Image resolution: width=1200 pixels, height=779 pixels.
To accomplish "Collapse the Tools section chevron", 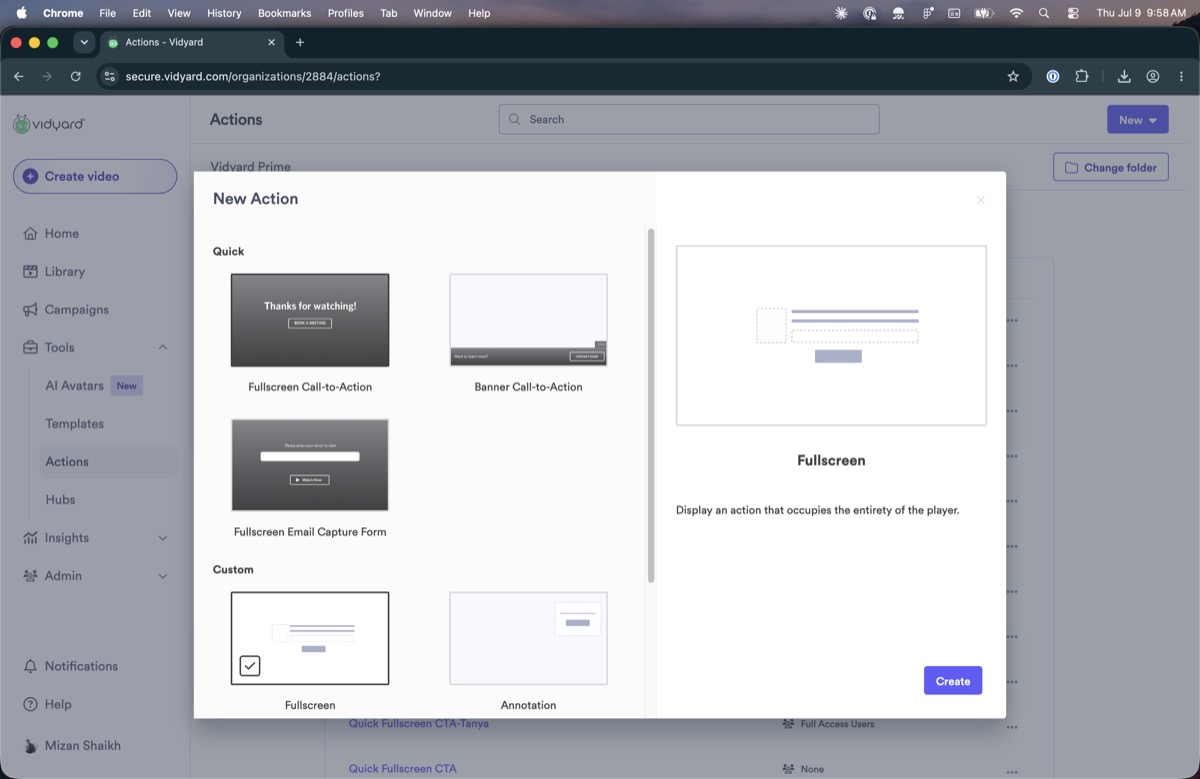I will [x=163, y=348].
